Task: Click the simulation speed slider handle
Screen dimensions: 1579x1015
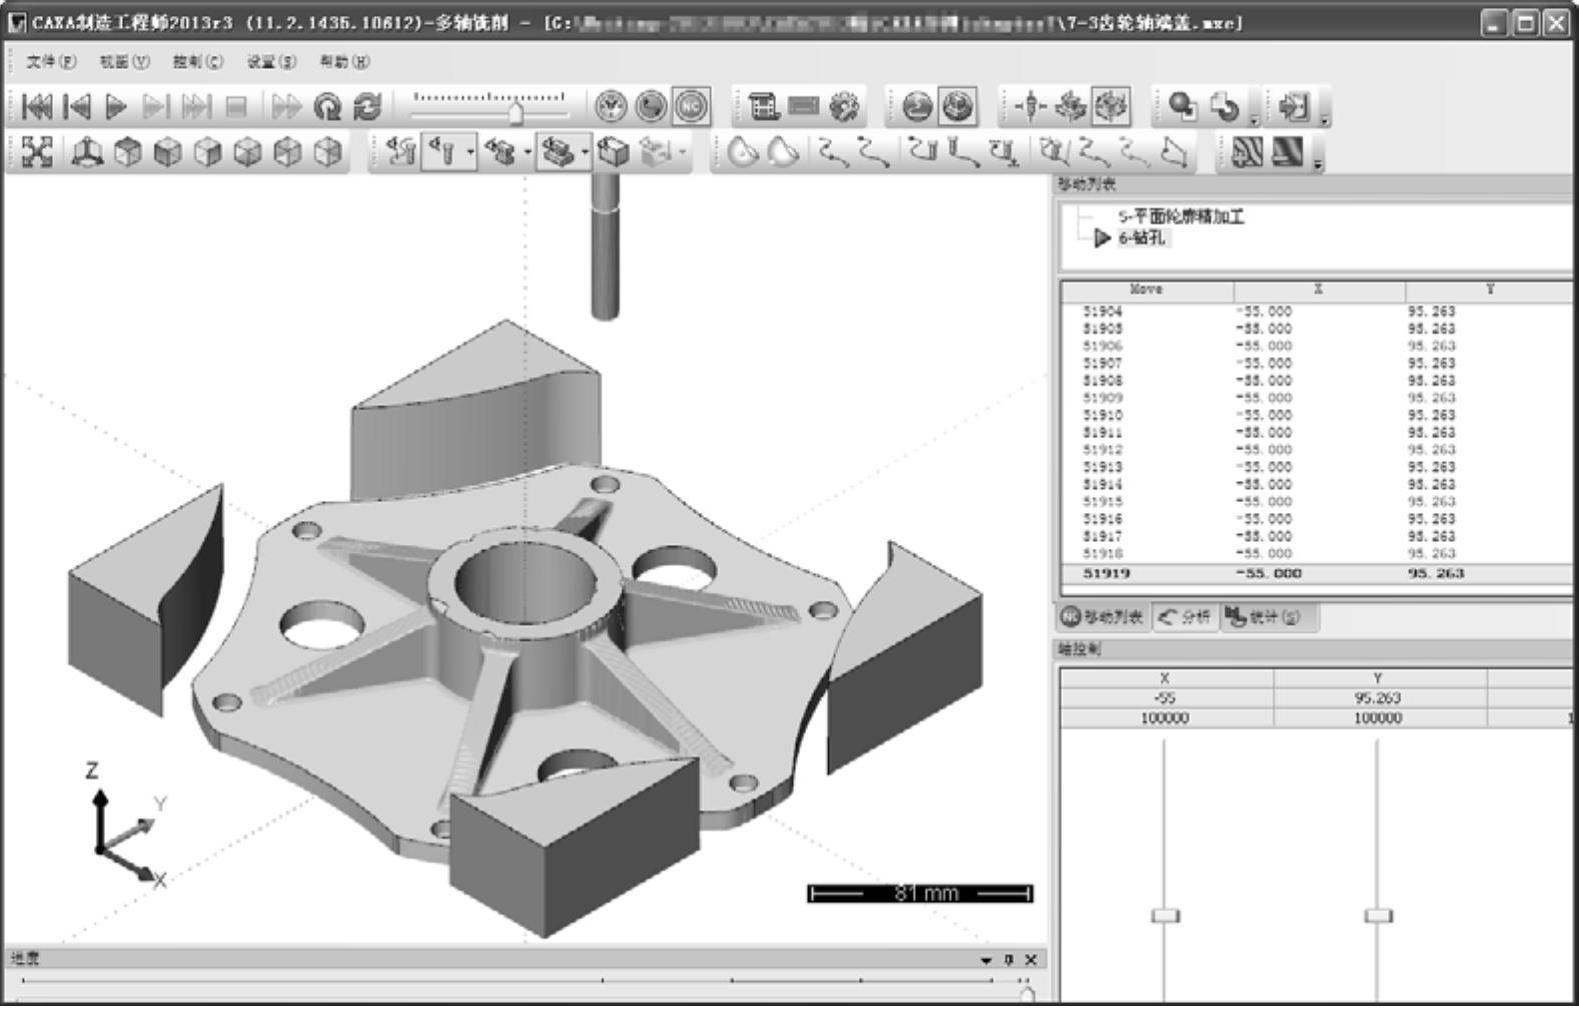Action: (515, 113)
